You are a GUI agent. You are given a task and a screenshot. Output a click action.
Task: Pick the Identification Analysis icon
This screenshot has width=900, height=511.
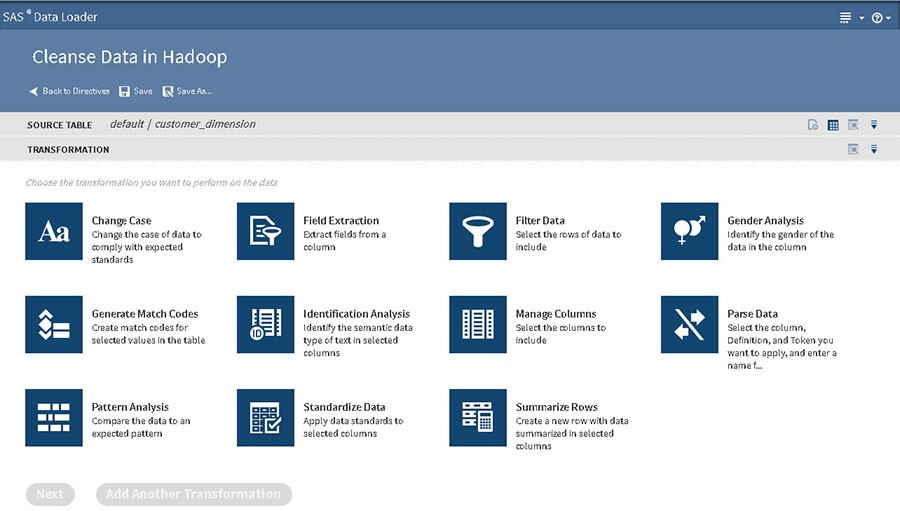(x=266, y=324)
